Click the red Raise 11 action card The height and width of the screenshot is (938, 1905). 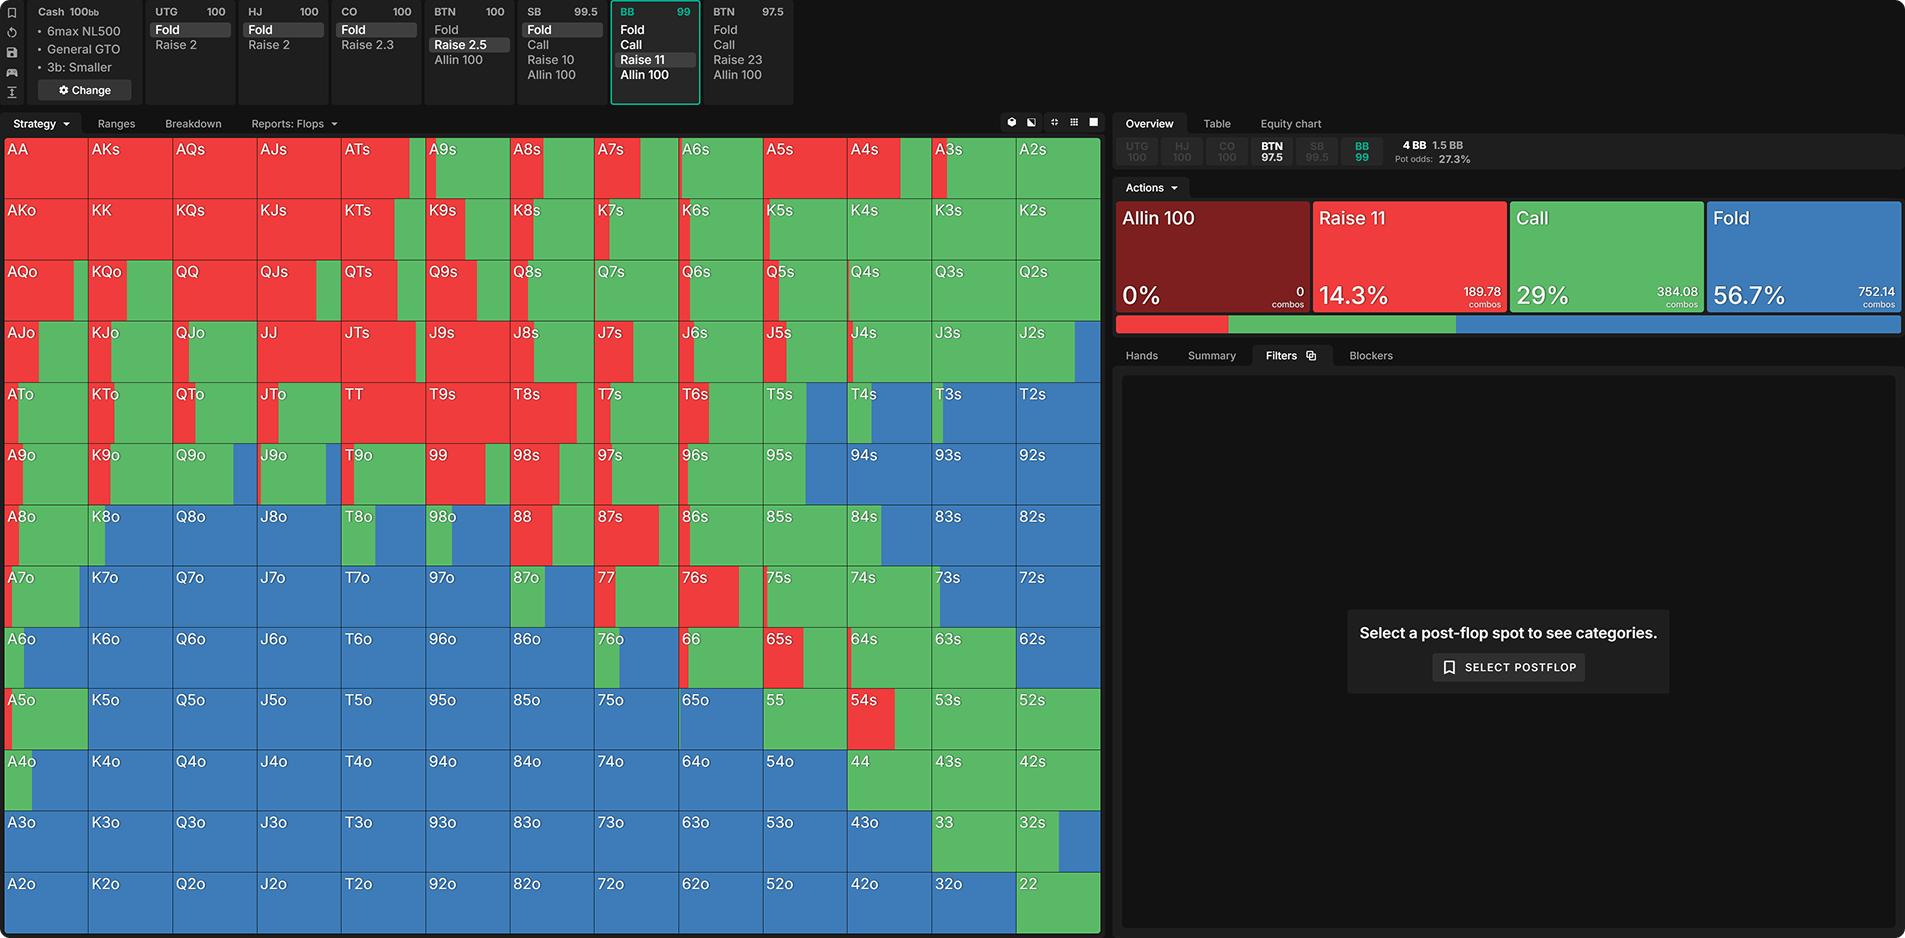(x=1409, y=257)
